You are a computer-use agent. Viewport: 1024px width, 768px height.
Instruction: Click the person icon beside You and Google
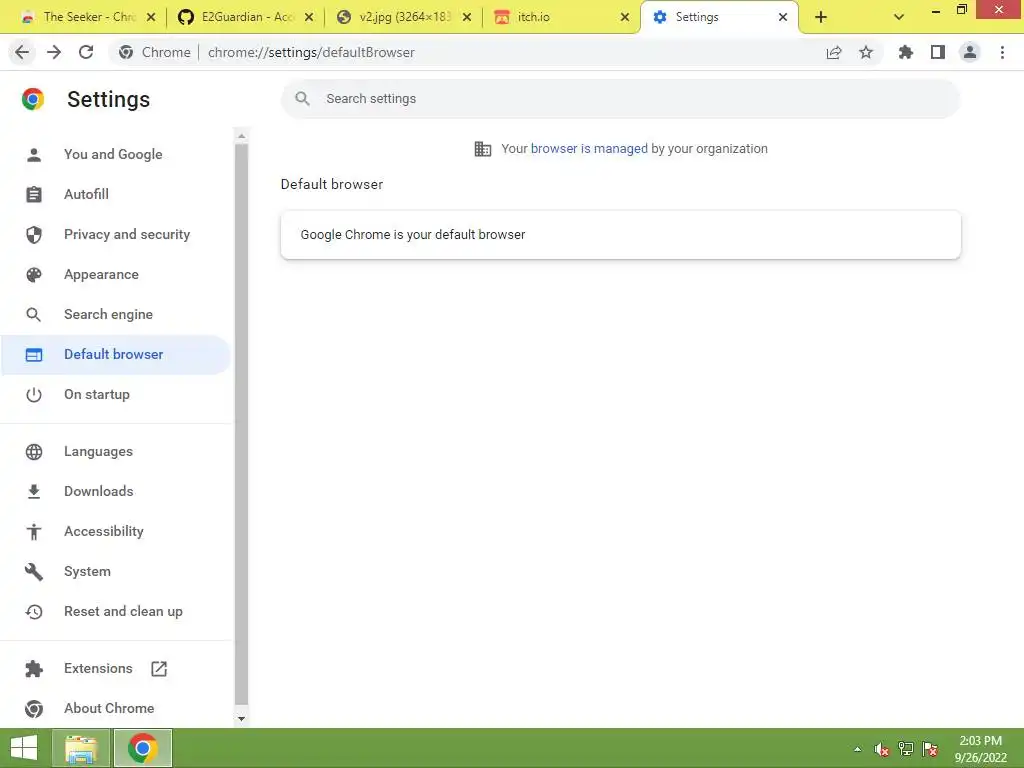pos(34,155)
